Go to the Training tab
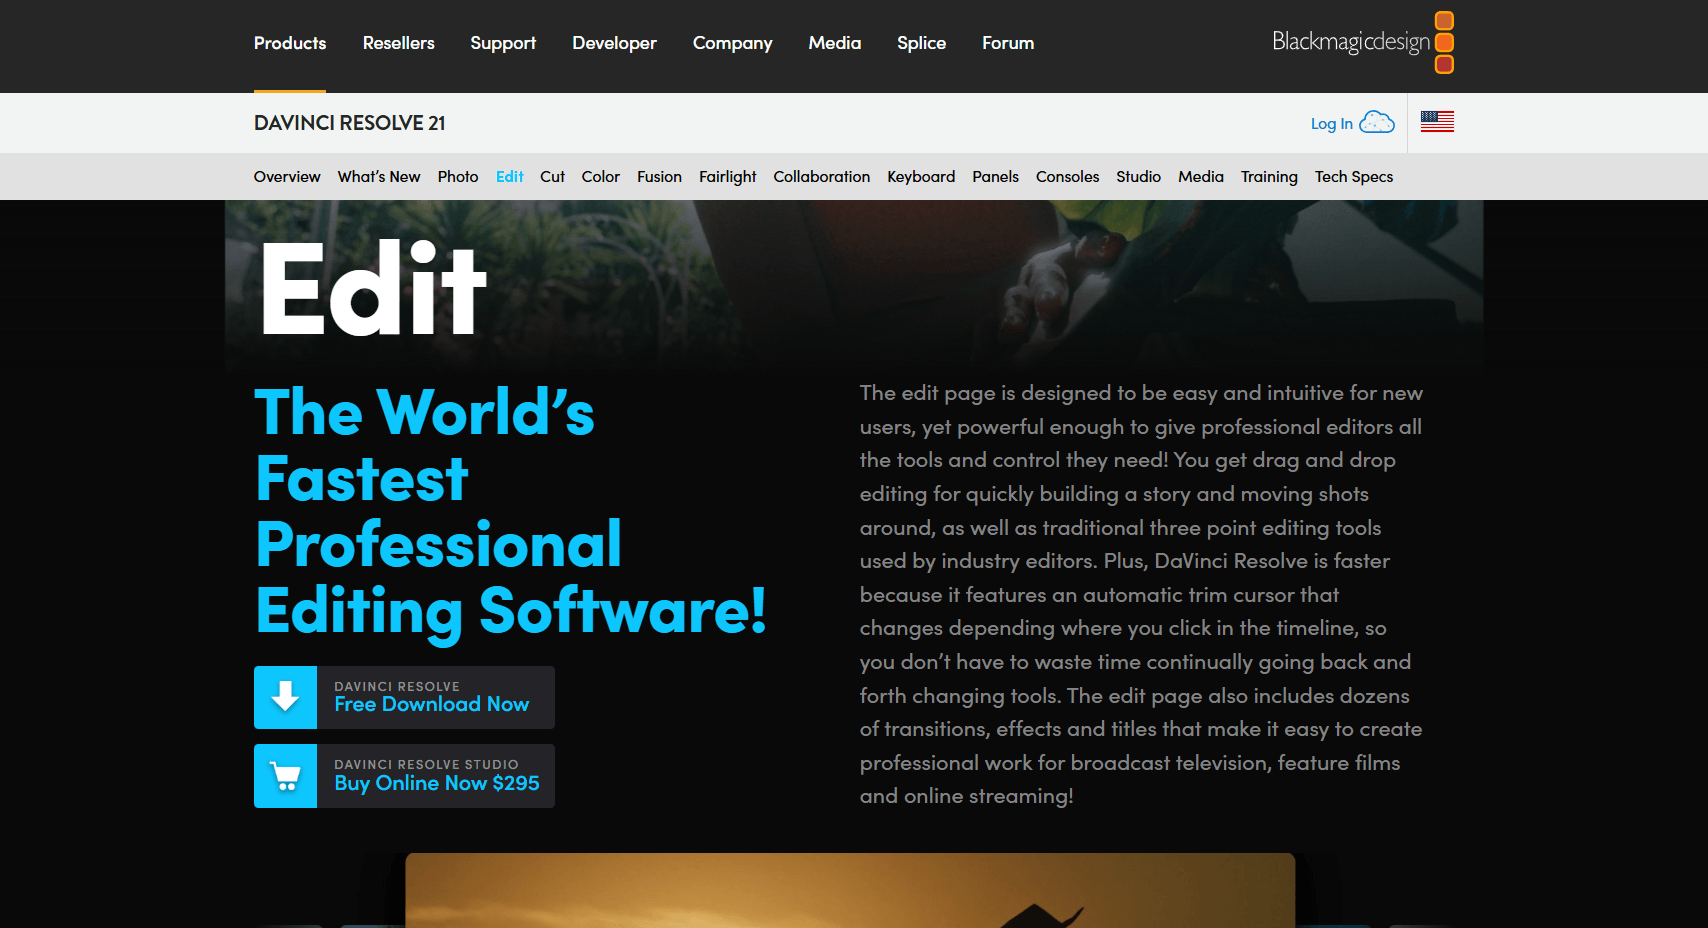 coord(1269,176)
